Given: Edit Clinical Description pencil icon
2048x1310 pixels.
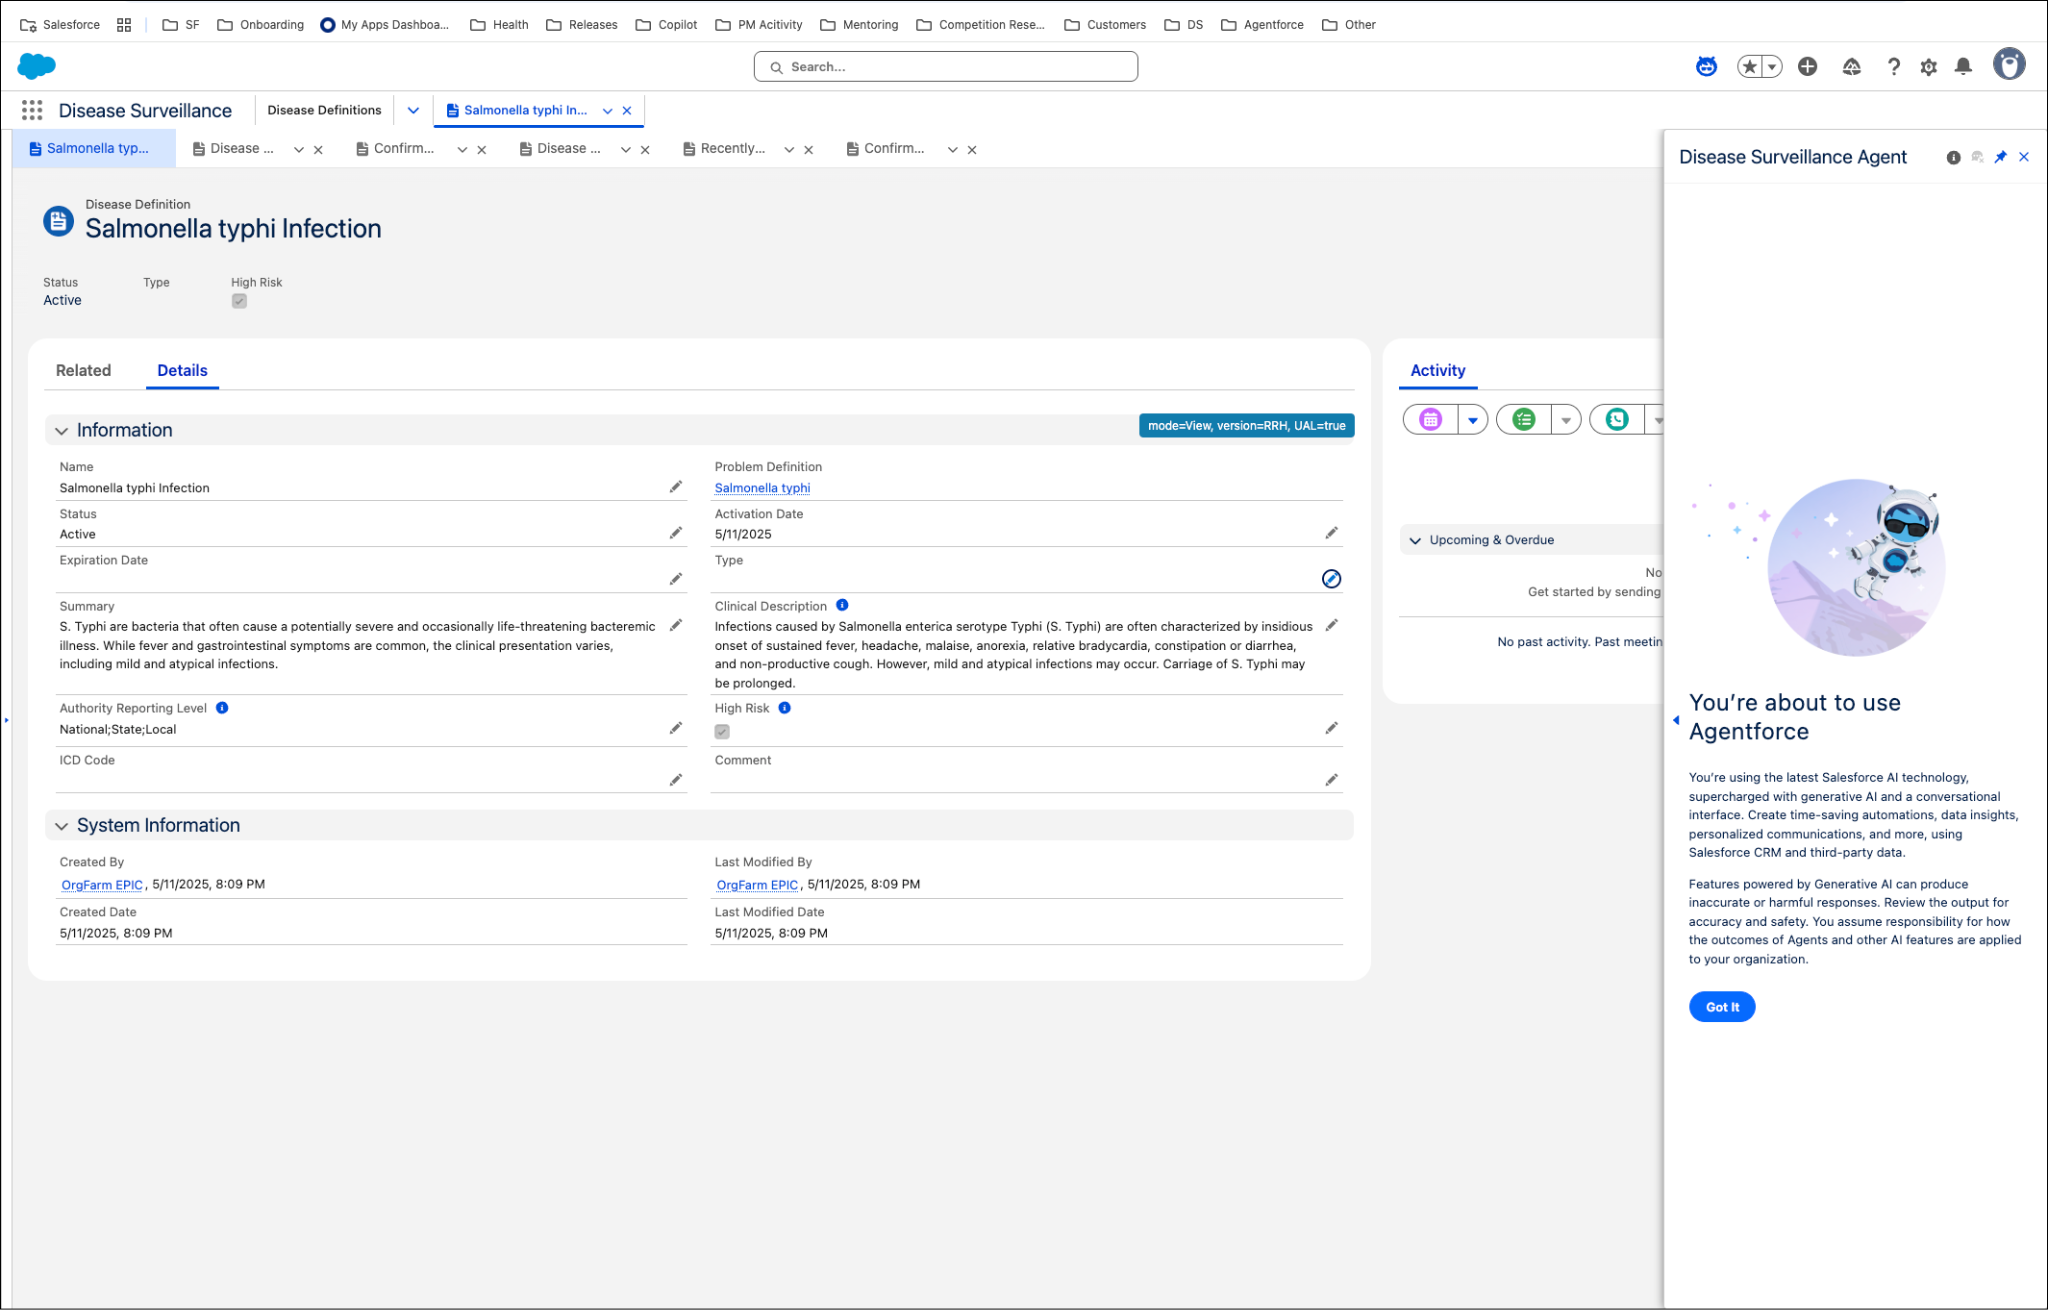Looking at the screenshot, I should coord(1331,625).
